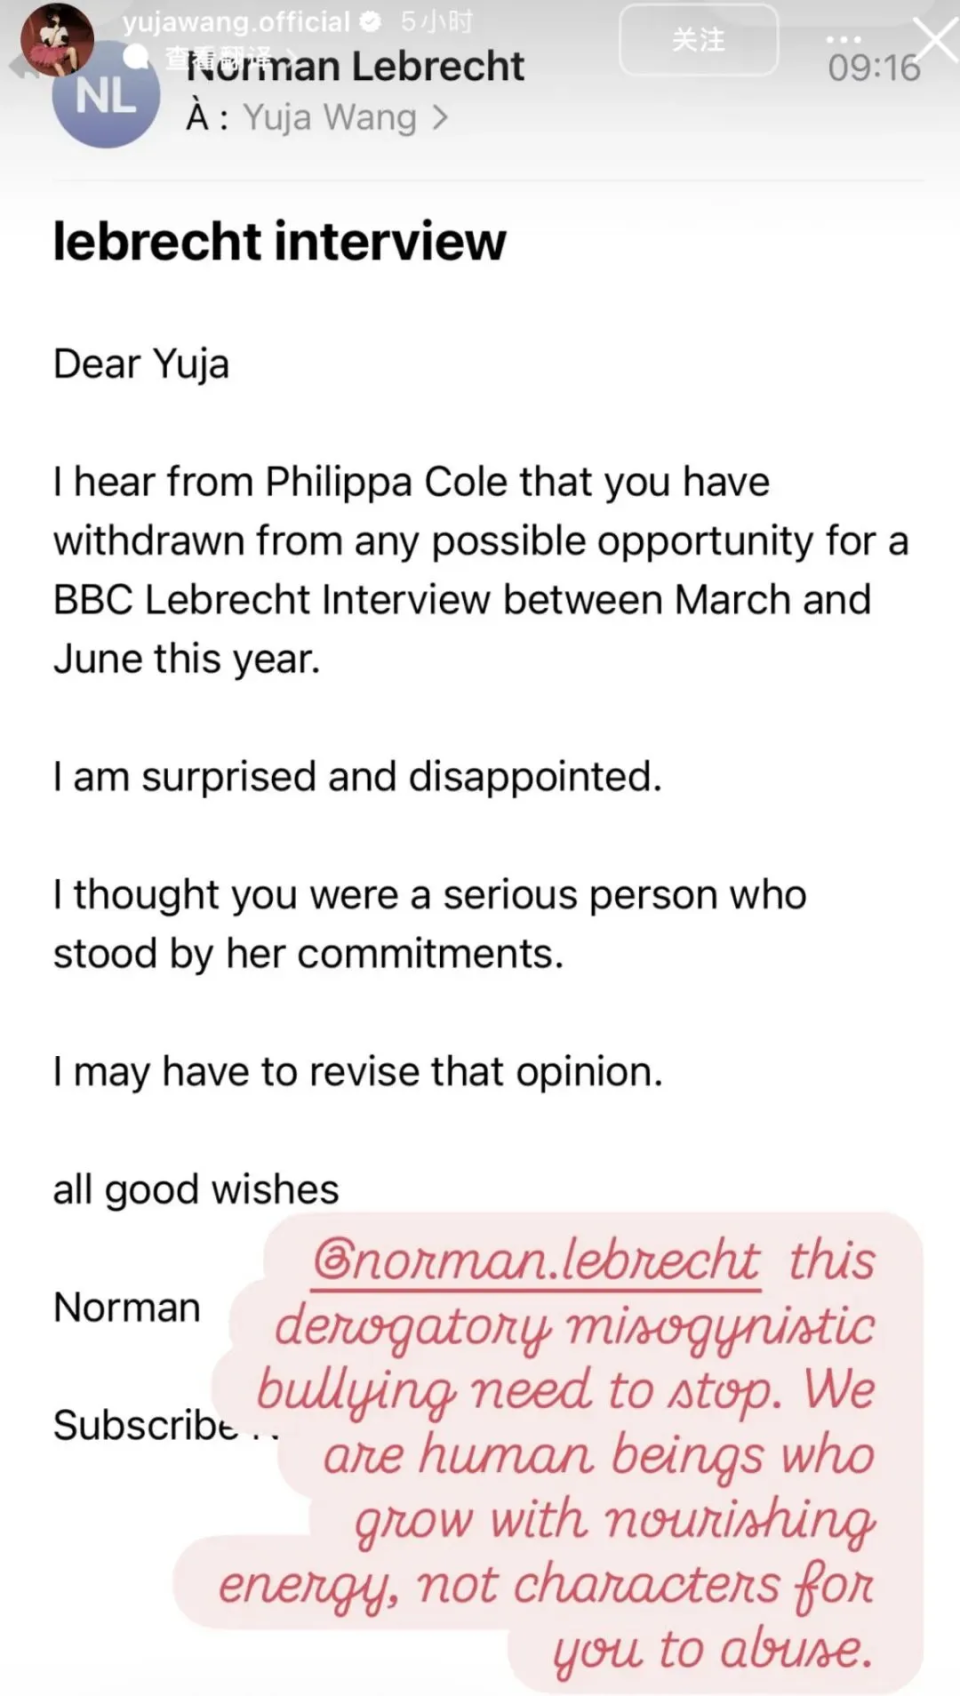Tap the pink text sticker on 'bullying need to stop'
This screenshot has width=960, height=1696.
[565, 1391]
